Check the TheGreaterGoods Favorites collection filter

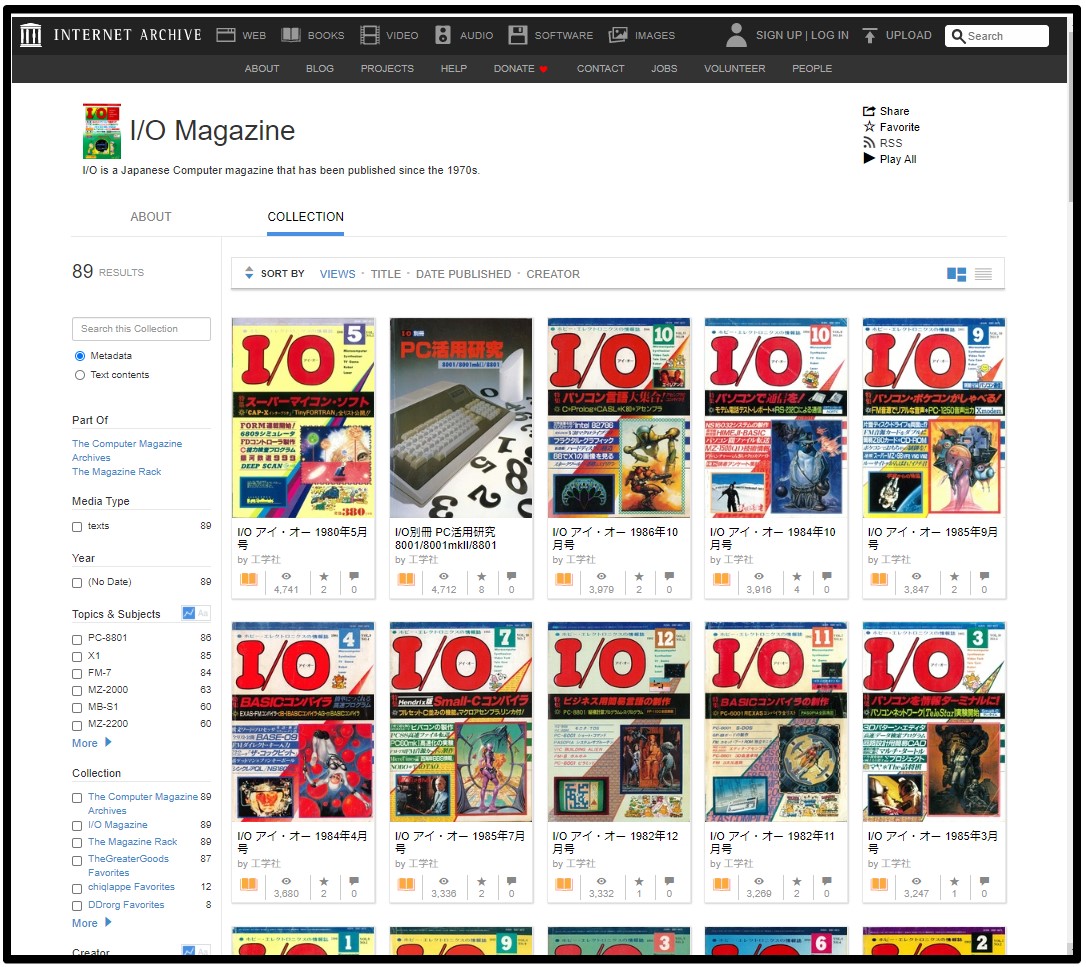(77, 860)
